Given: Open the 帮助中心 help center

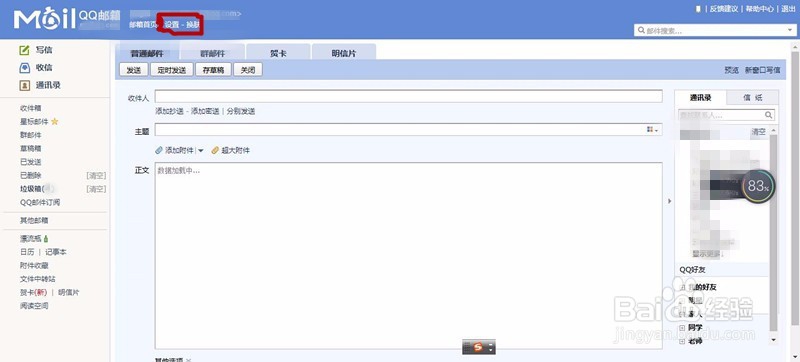Looking at the screenshot, I should pos(759,9).
